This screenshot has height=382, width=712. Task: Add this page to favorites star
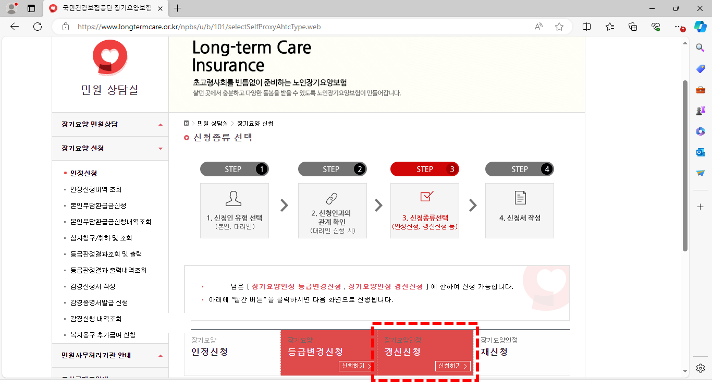(559, 27)
